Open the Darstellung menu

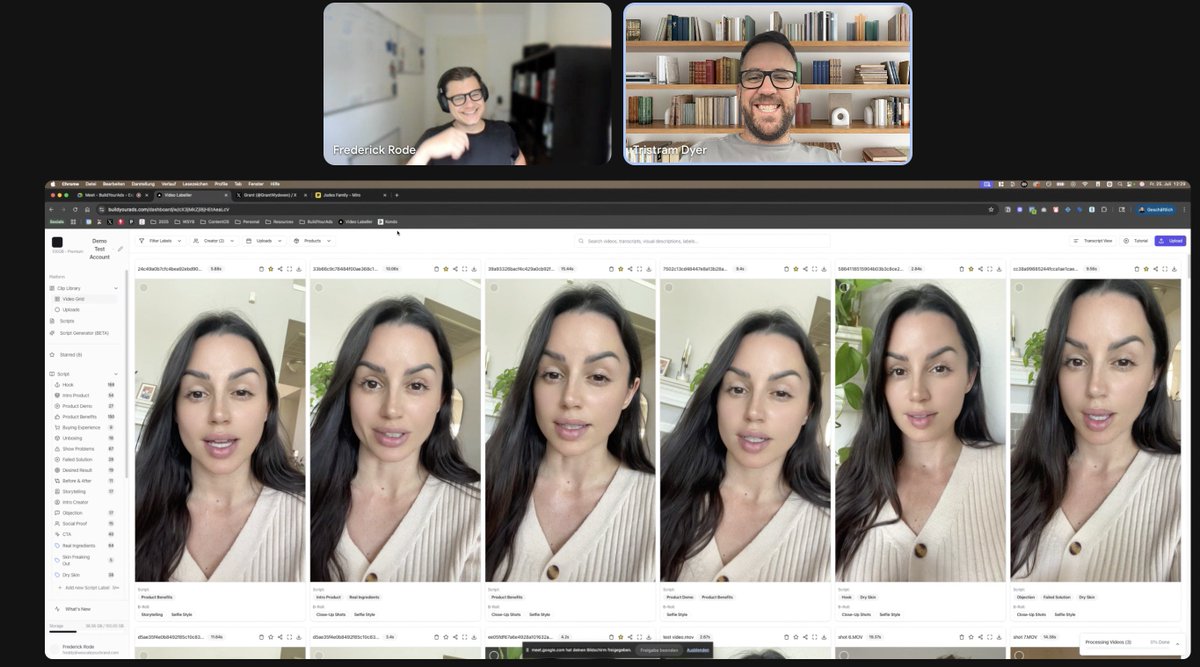[x=143, y=184]
